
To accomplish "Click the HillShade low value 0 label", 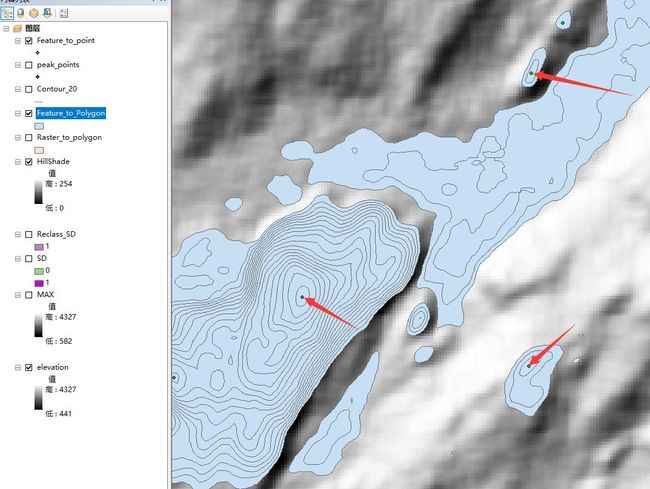I will tap(54, 208).
